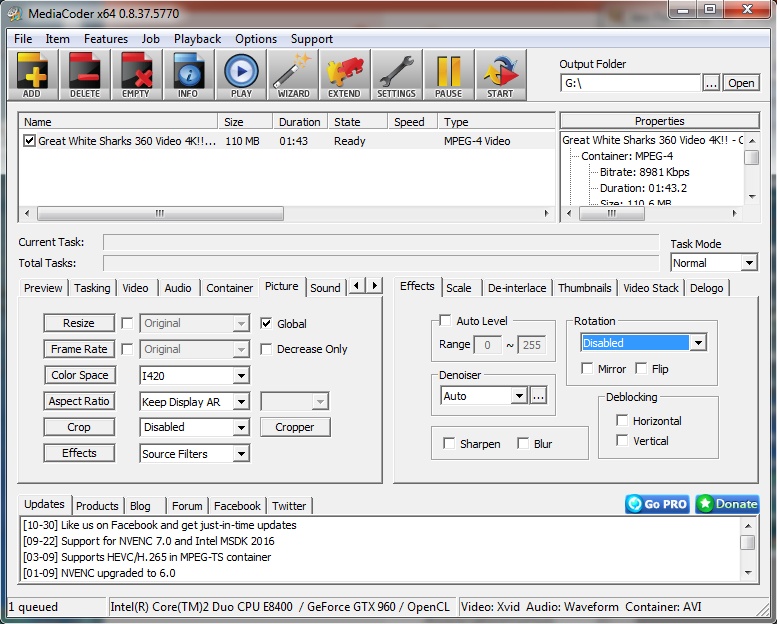Enable the Frame Rate checkbox
The width and height of the screenshot is (777, 624).
[x=127, y=349]
